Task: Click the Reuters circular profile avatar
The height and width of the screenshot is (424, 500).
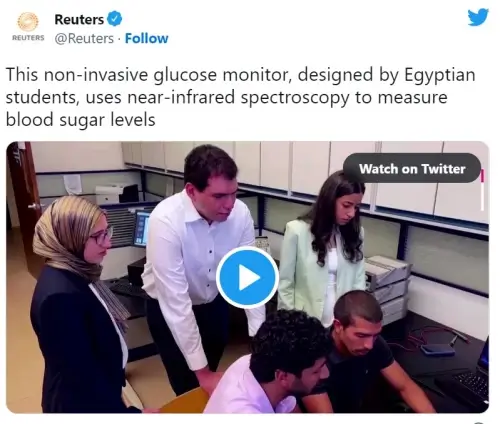Action: point(28,22)
